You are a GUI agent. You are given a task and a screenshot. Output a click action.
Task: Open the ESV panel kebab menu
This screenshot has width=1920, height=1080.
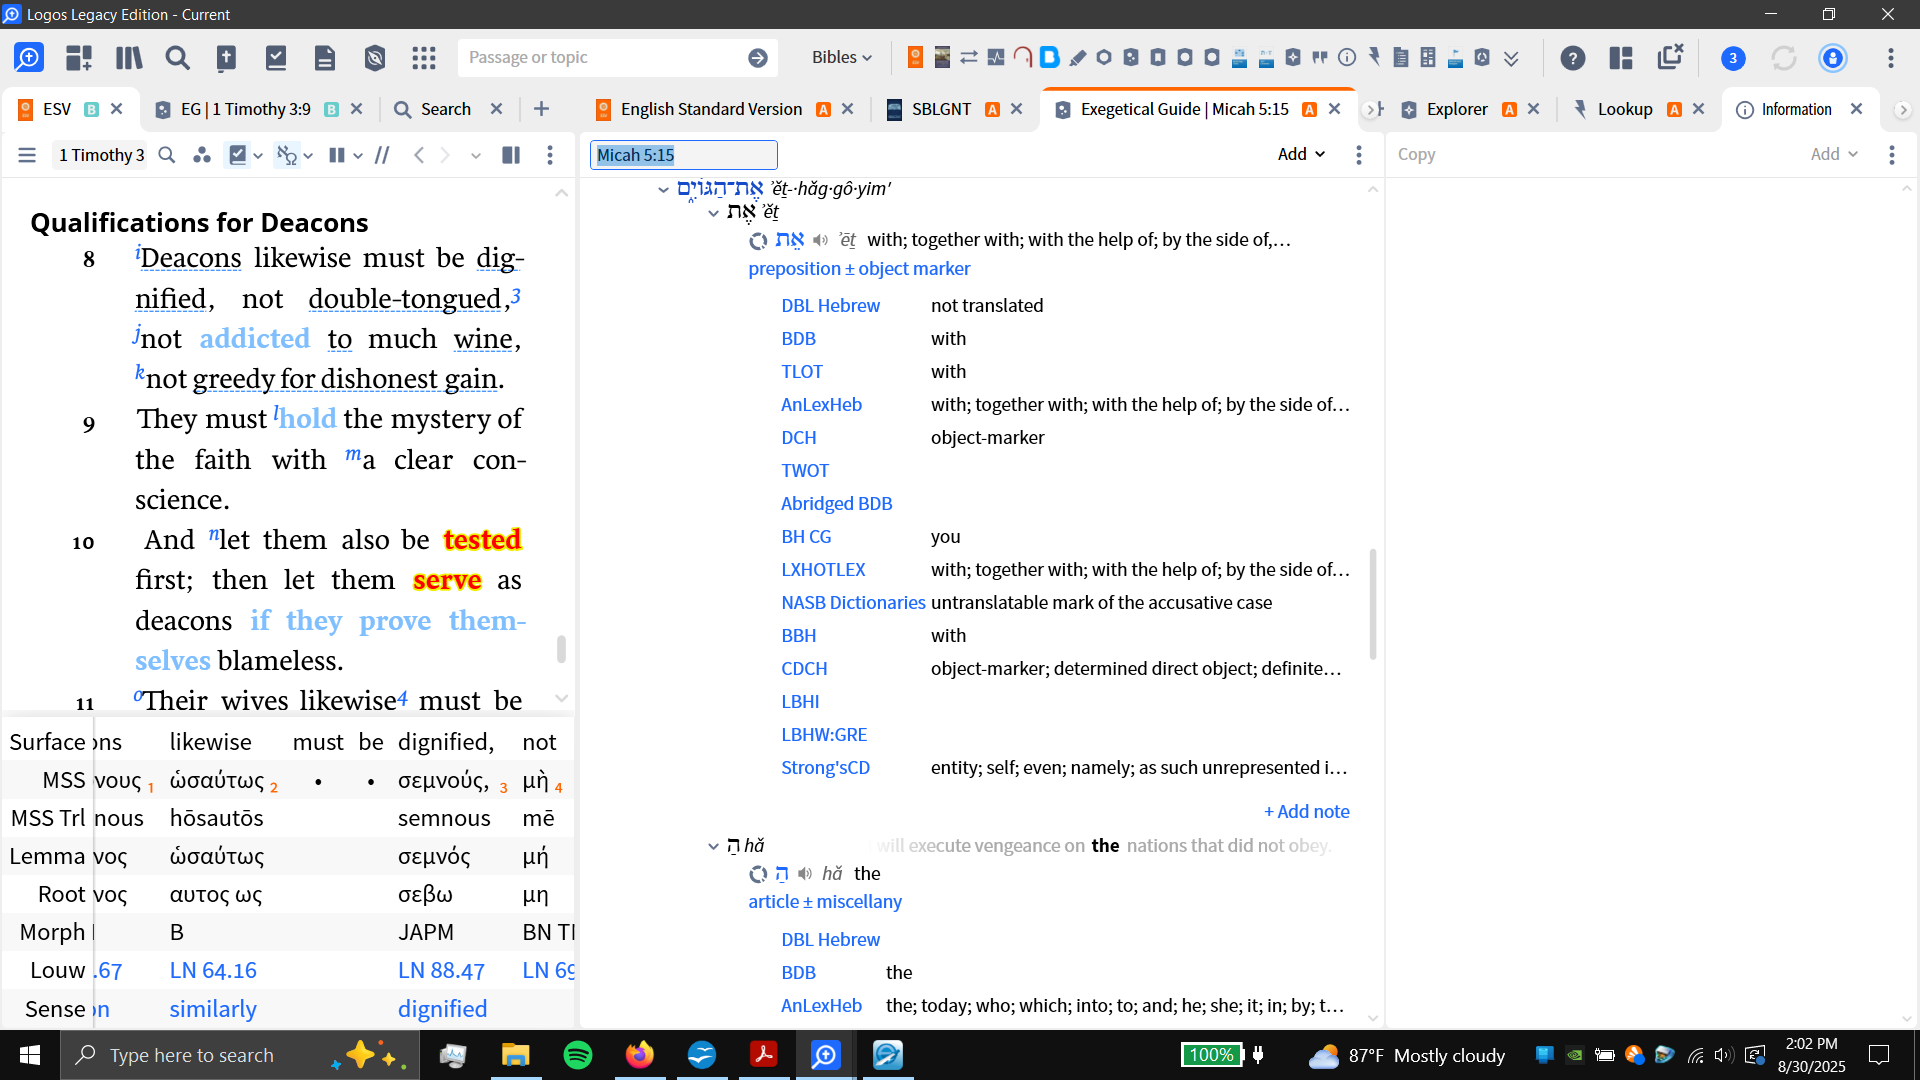pos(550,155)
